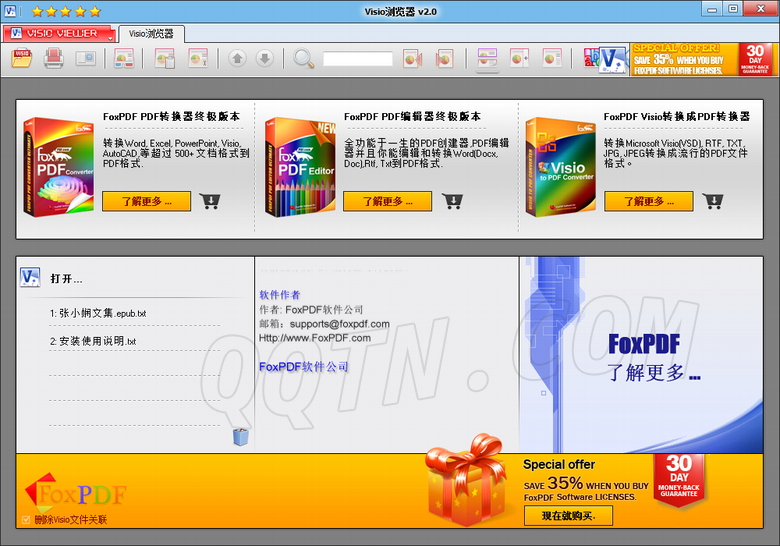780x546 pixels.
Task: Click the 打开... open file entry
Action: (x=66, y=279)
